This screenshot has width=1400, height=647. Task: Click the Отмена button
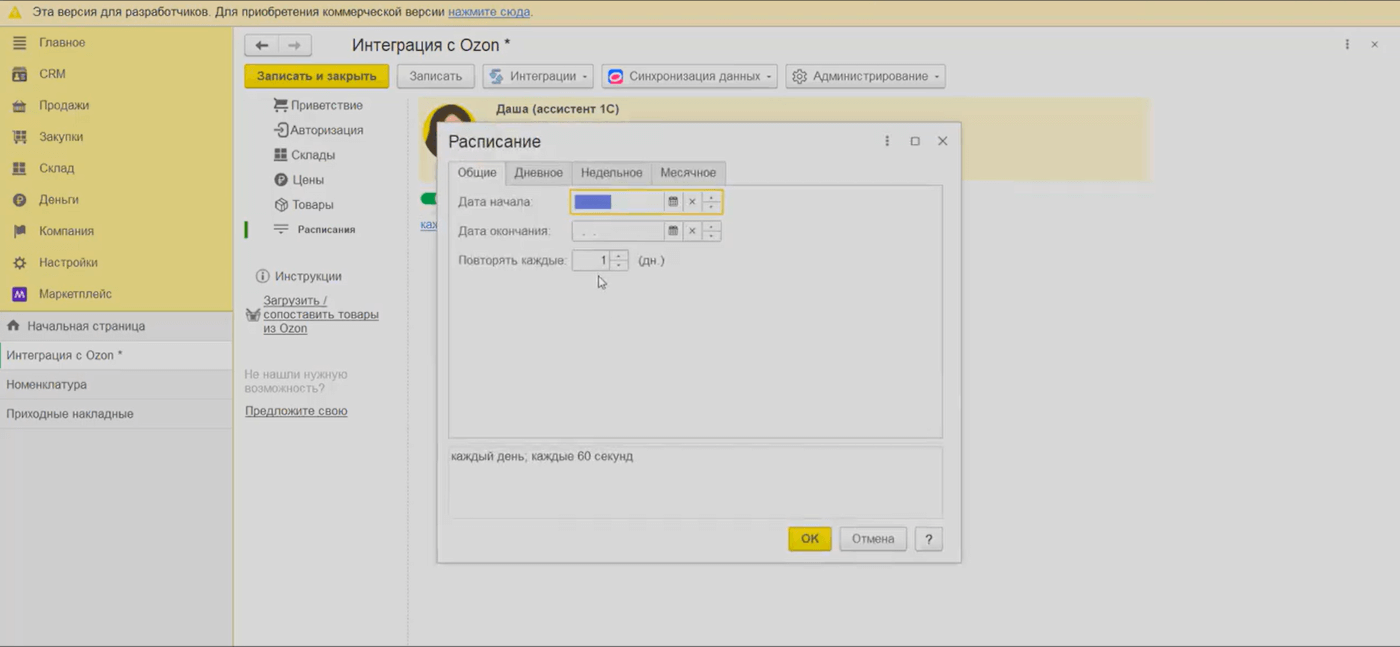873,539
